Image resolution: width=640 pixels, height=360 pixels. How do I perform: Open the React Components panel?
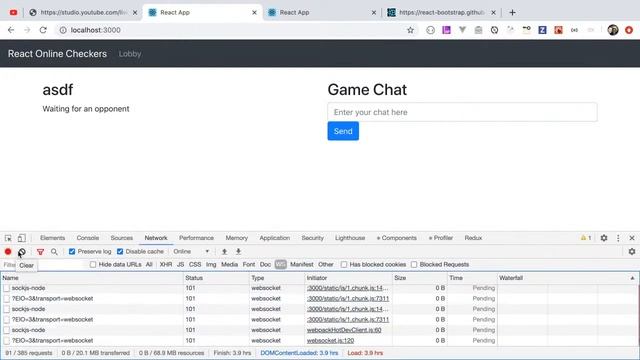click(397, 238)
